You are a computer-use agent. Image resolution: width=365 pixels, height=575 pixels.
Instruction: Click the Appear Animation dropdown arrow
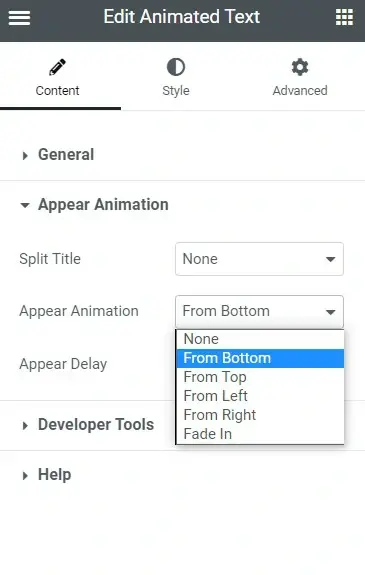331,312
